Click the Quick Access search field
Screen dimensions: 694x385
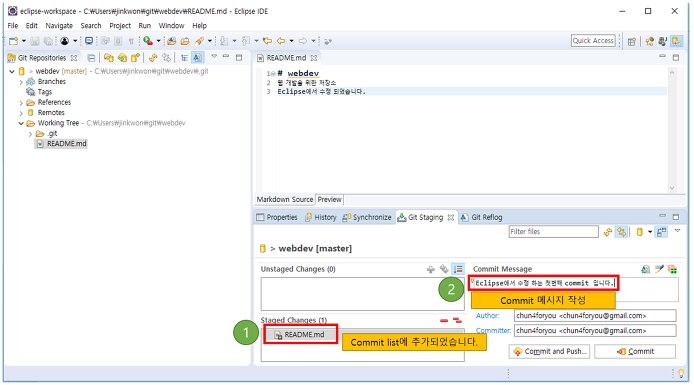coord(593,41)
